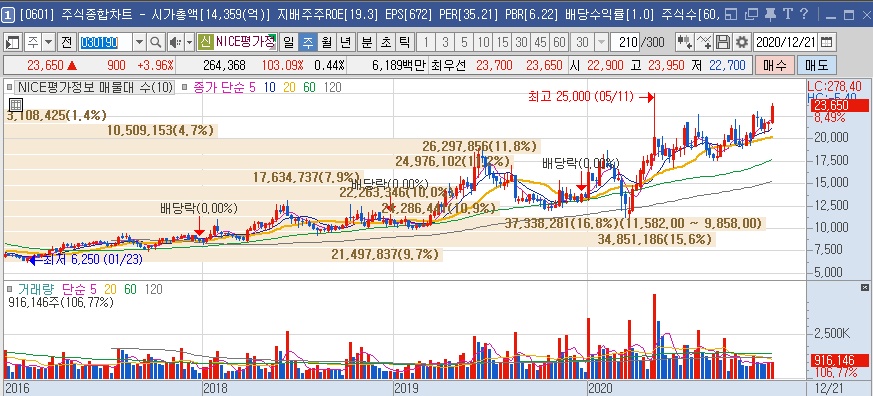Open the candlestick chart add tool
This screenshot has height=396, width=873.
tap(684, 42)
